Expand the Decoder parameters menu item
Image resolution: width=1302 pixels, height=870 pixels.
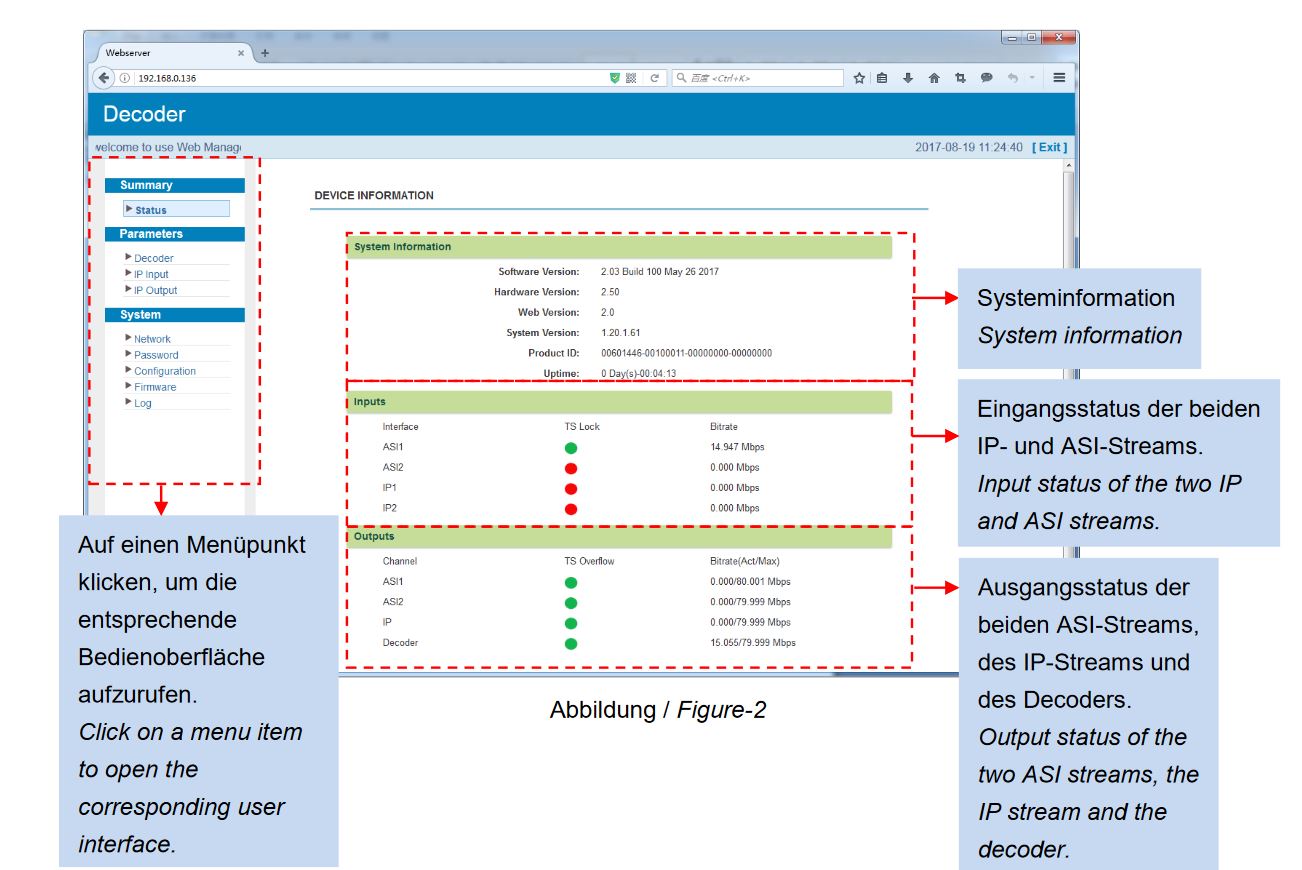pyautogui.click(x=154, y=258)
